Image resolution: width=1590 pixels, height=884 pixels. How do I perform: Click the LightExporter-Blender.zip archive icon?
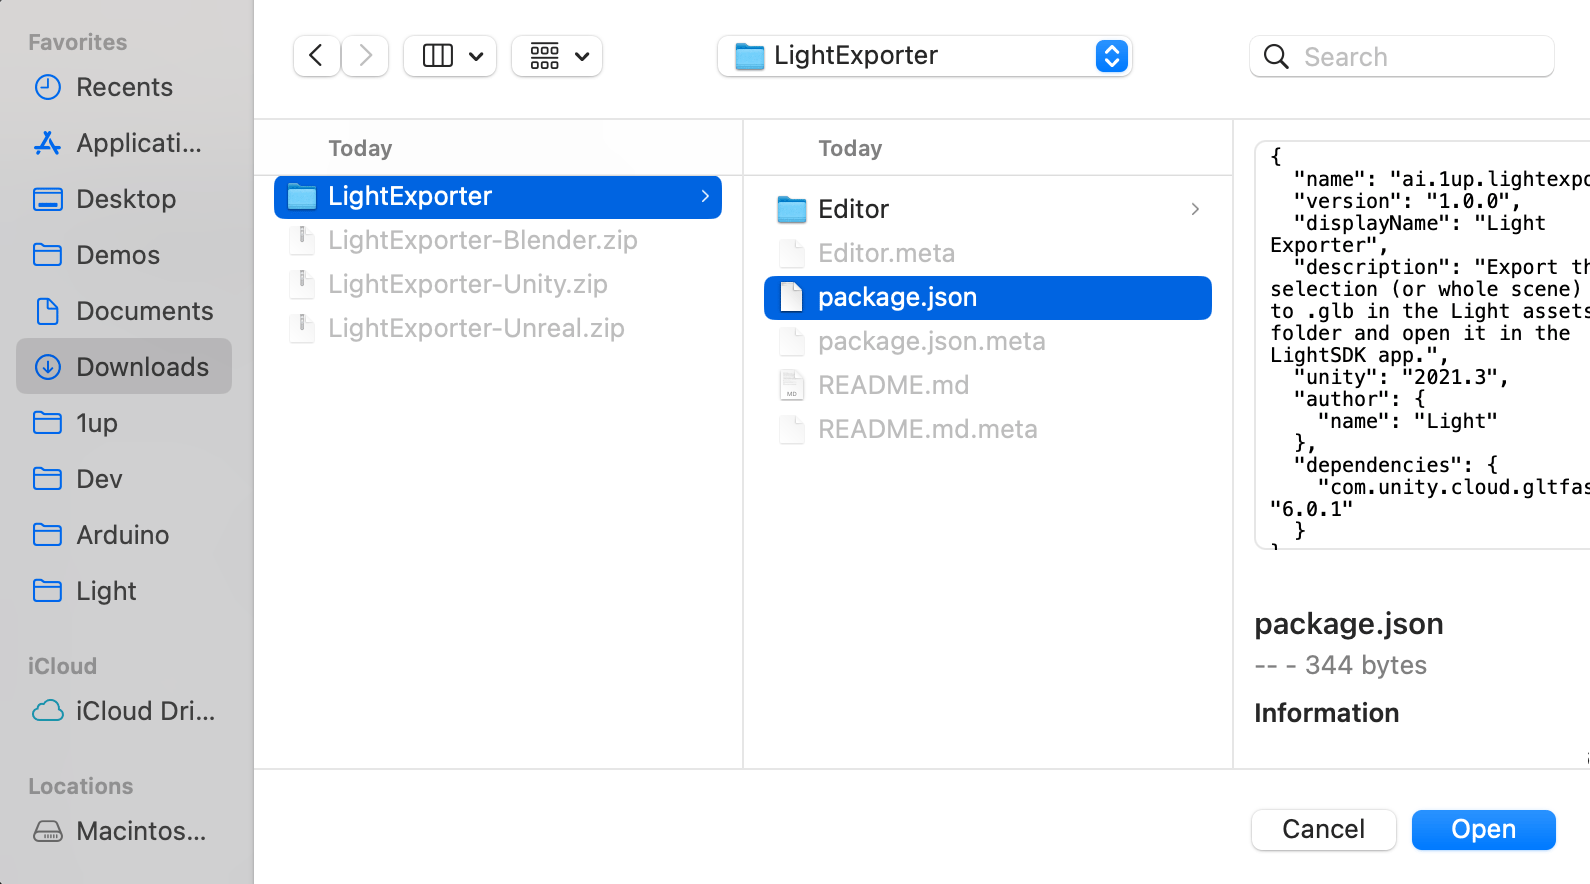301,241
